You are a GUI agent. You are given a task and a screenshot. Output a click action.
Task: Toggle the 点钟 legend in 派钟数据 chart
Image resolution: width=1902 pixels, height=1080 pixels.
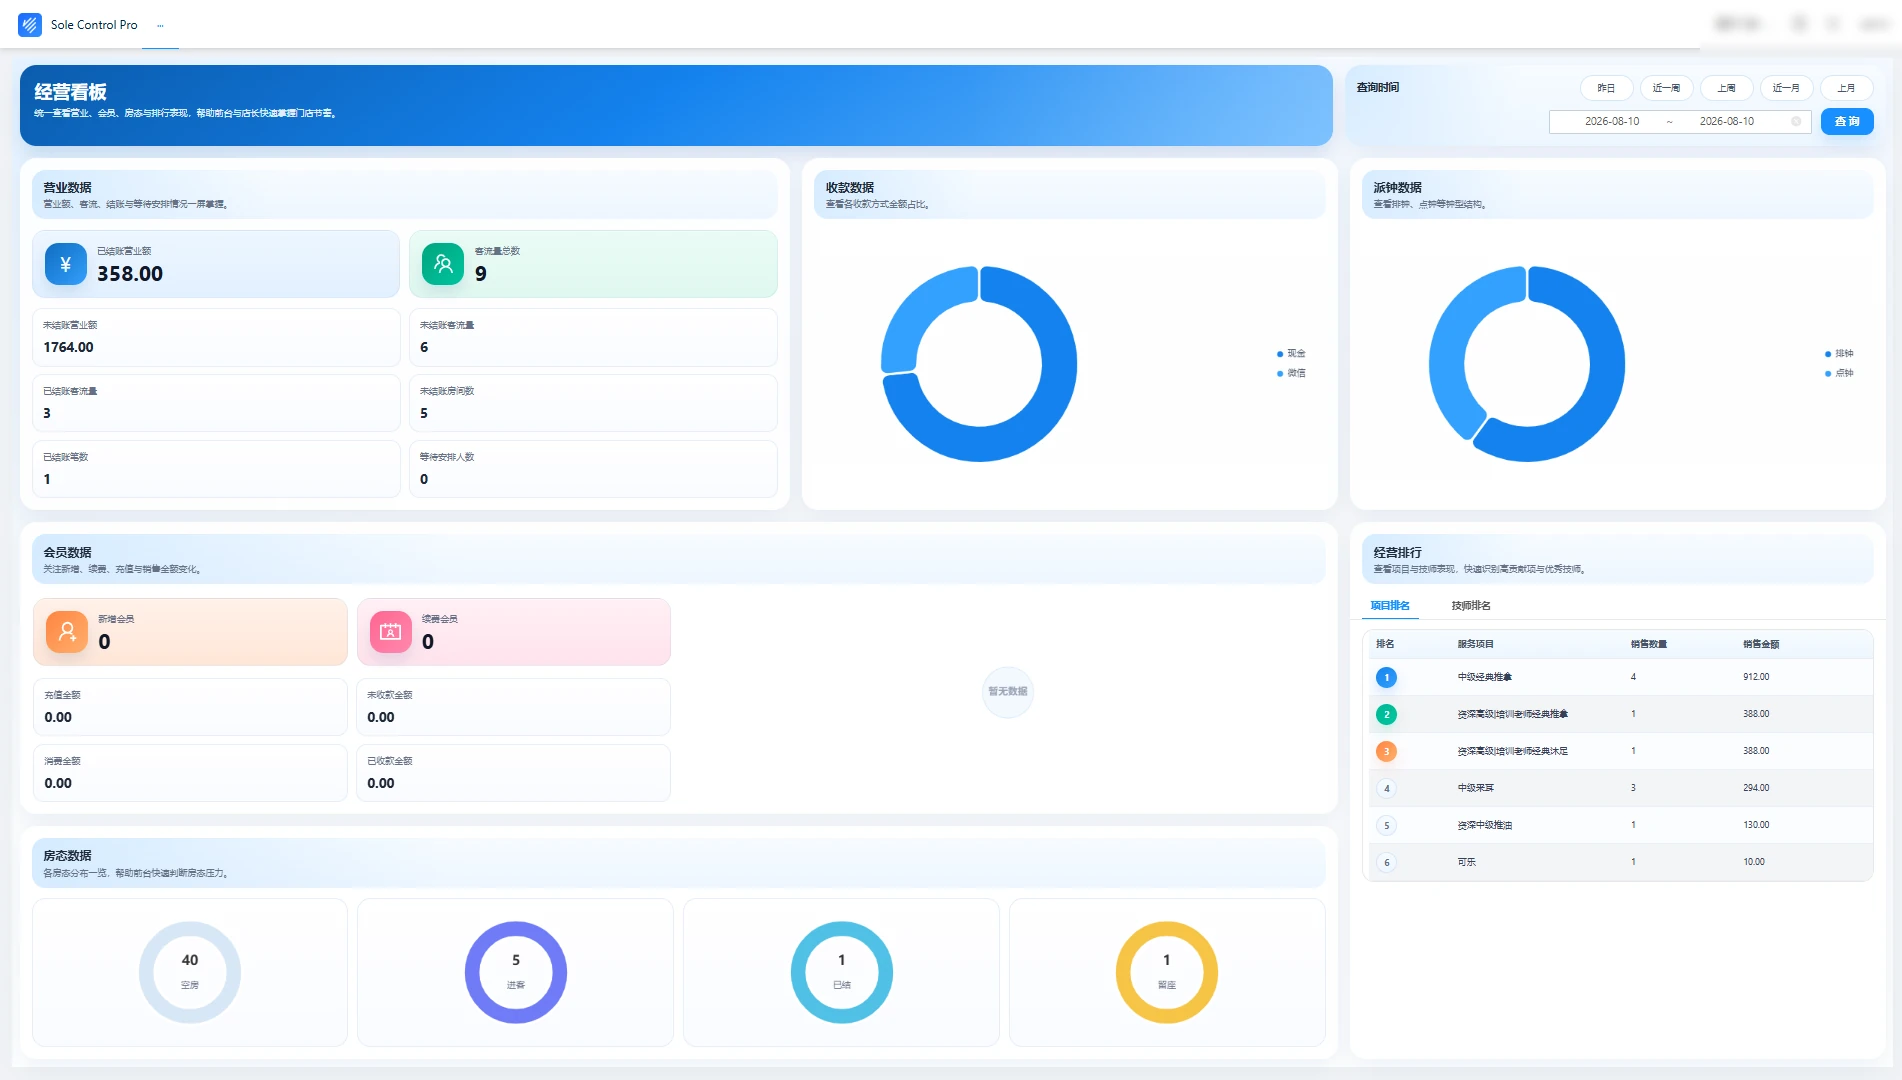click(x=1839, y=373)
